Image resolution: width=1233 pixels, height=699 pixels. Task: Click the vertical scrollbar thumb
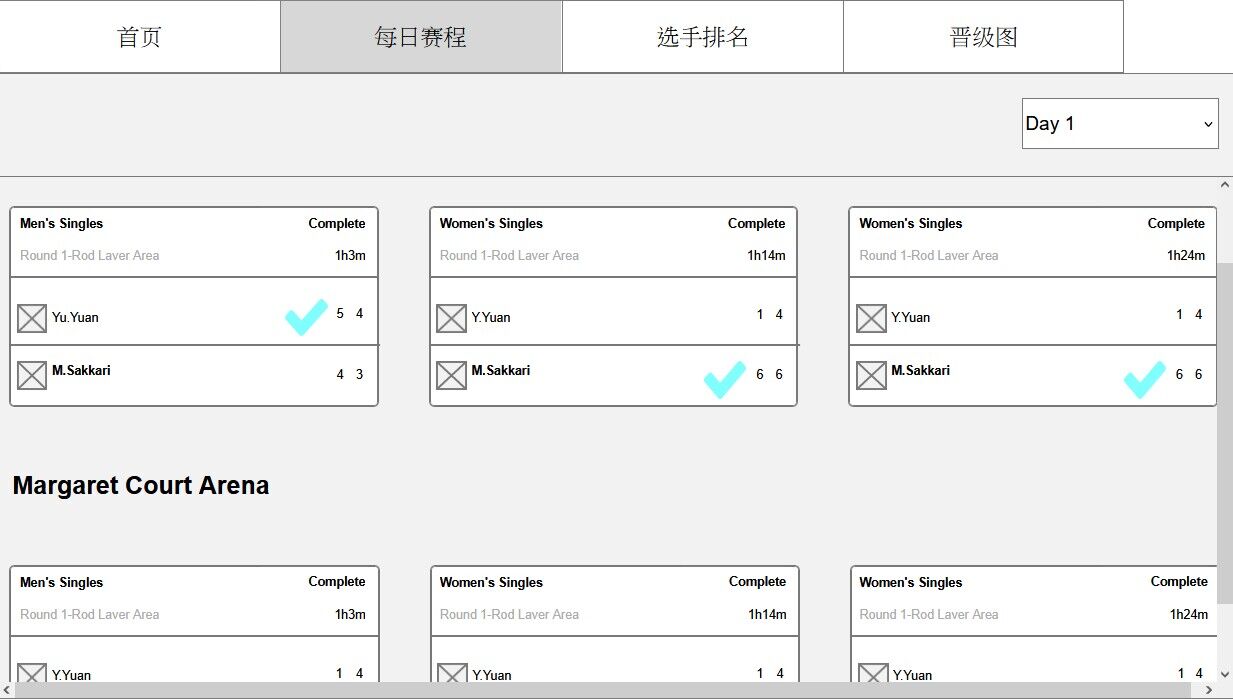(x=1225, y=430)
